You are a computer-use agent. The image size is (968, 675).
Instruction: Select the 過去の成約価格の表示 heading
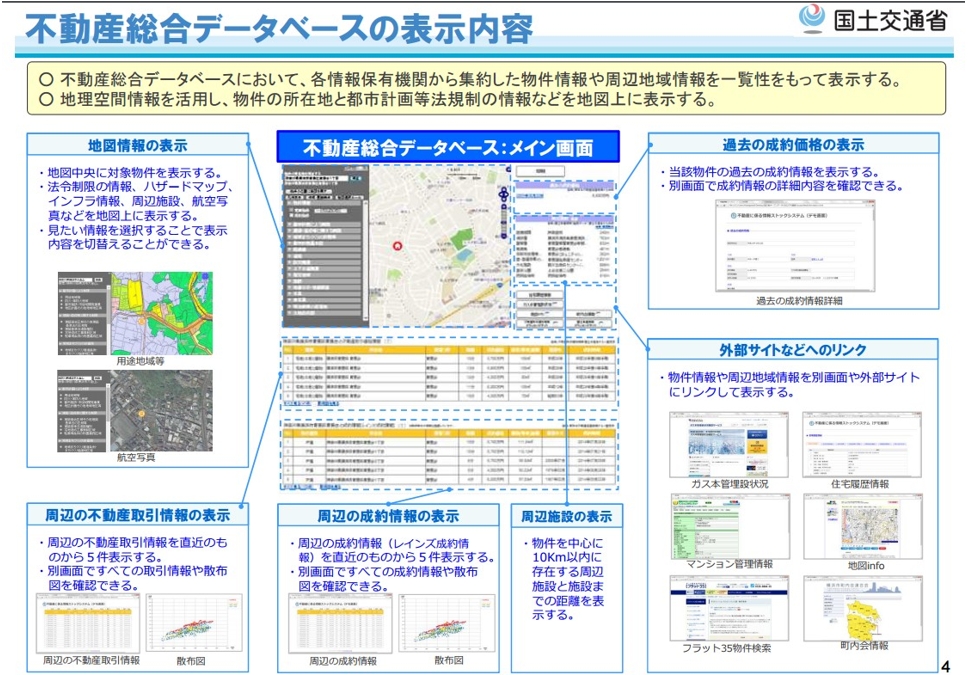click(x=793, y=145)
